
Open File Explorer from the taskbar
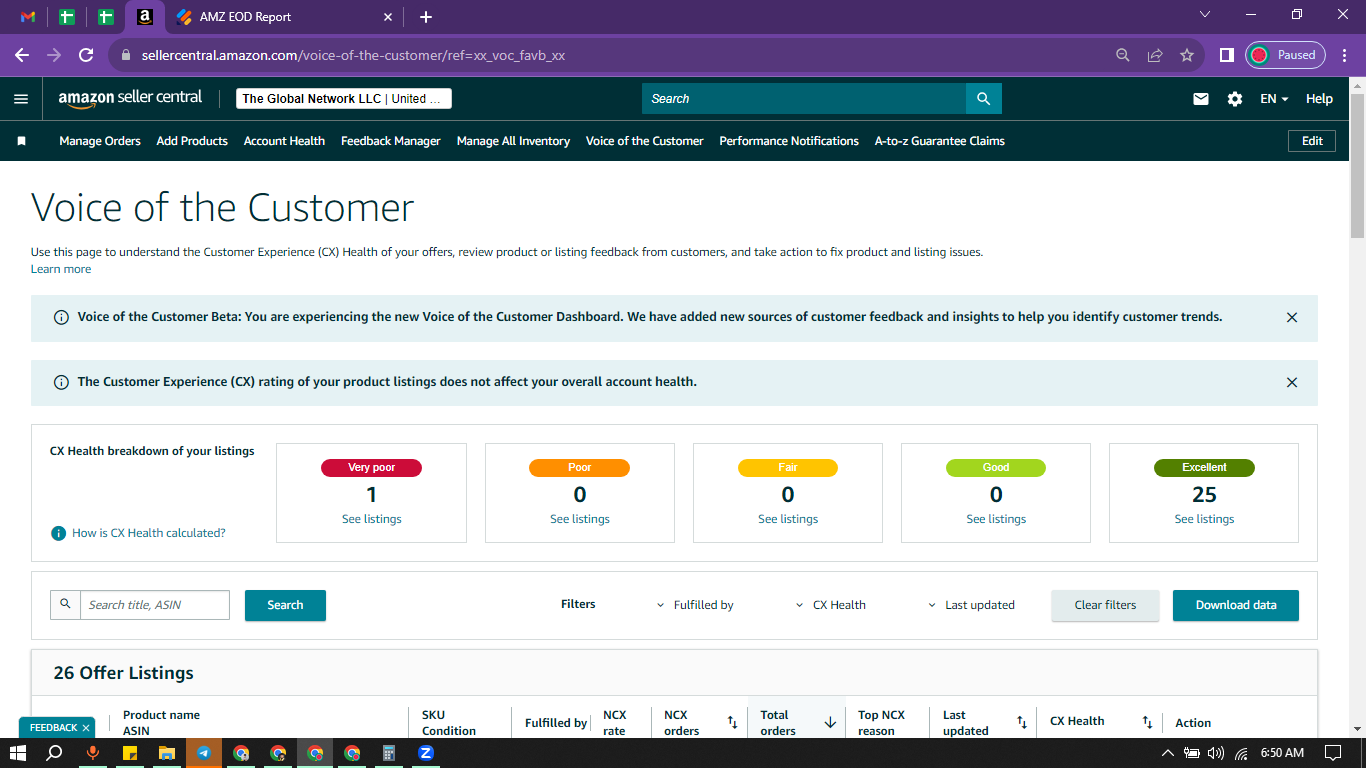[167, 753]
